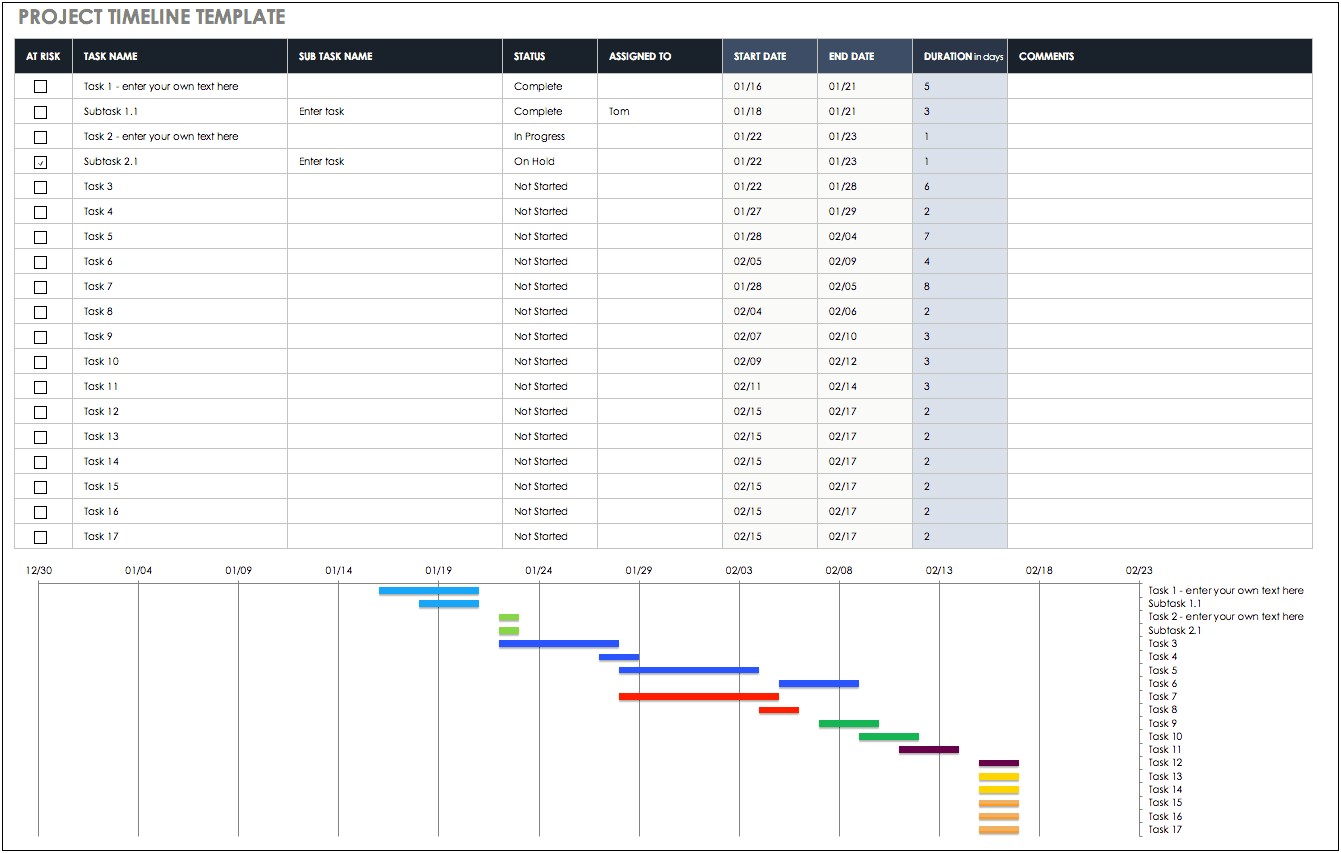Click the DURATION in days header
Viewport: 1341px width, 853px height.
960,56
